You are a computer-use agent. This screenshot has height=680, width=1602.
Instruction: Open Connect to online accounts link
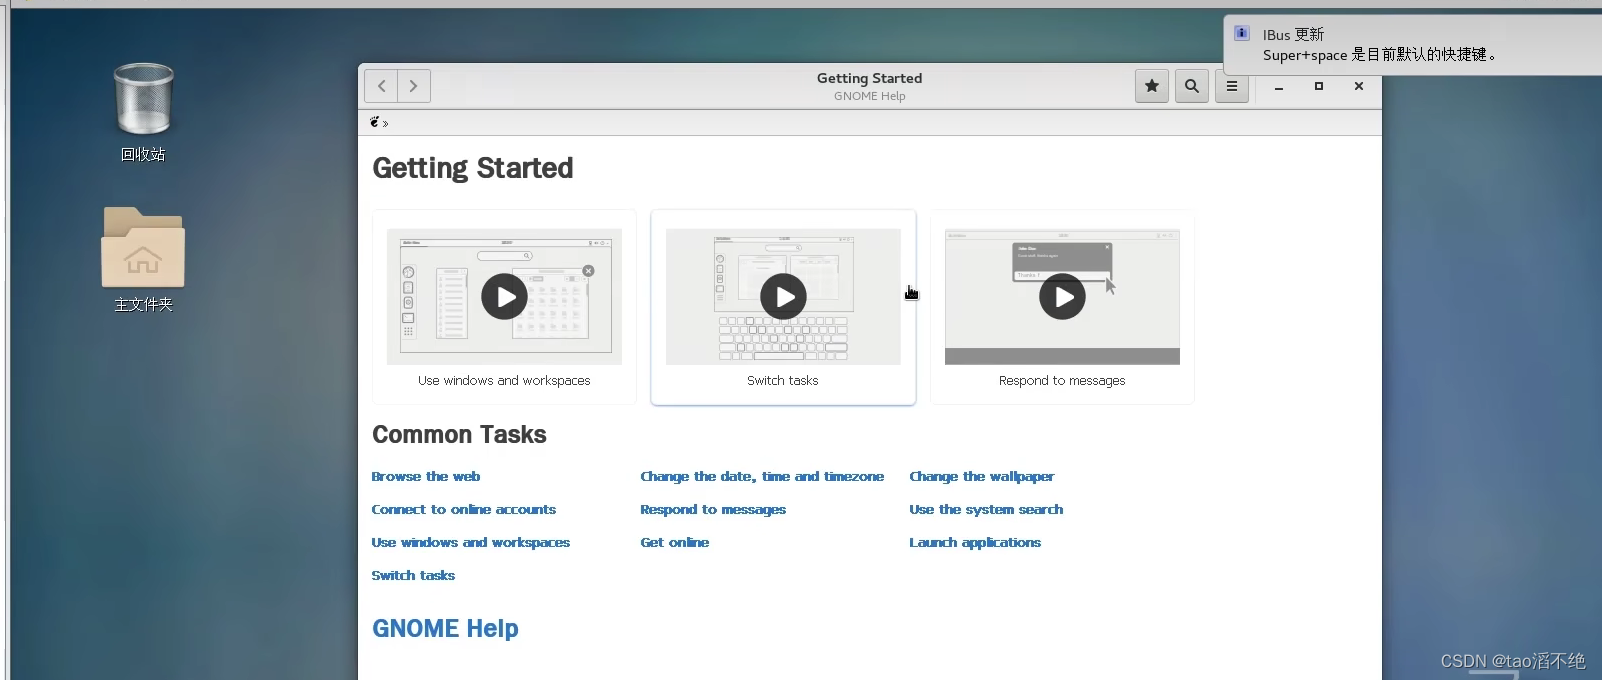(464, 510)
